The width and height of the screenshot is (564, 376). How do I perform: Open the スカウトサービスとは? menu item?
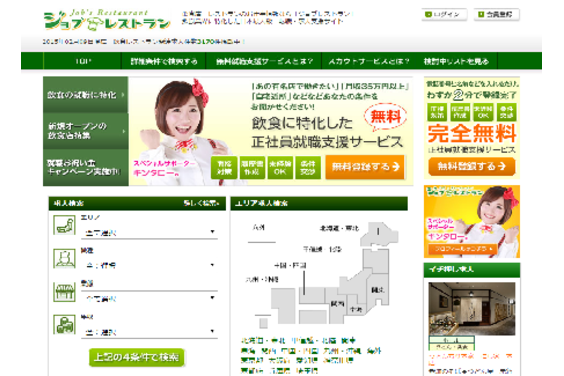(368, 61)
